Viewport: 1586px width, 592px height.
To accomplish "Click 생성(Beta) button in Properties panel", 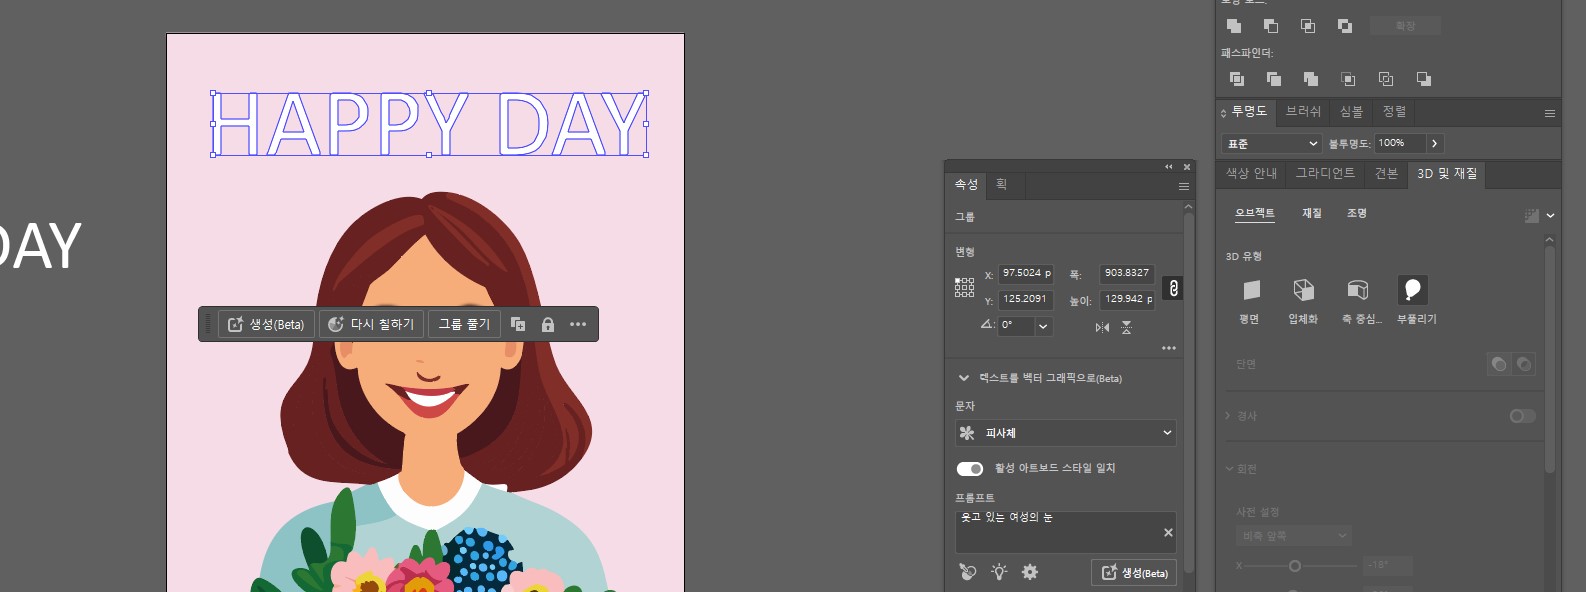I will (1134, 573).
